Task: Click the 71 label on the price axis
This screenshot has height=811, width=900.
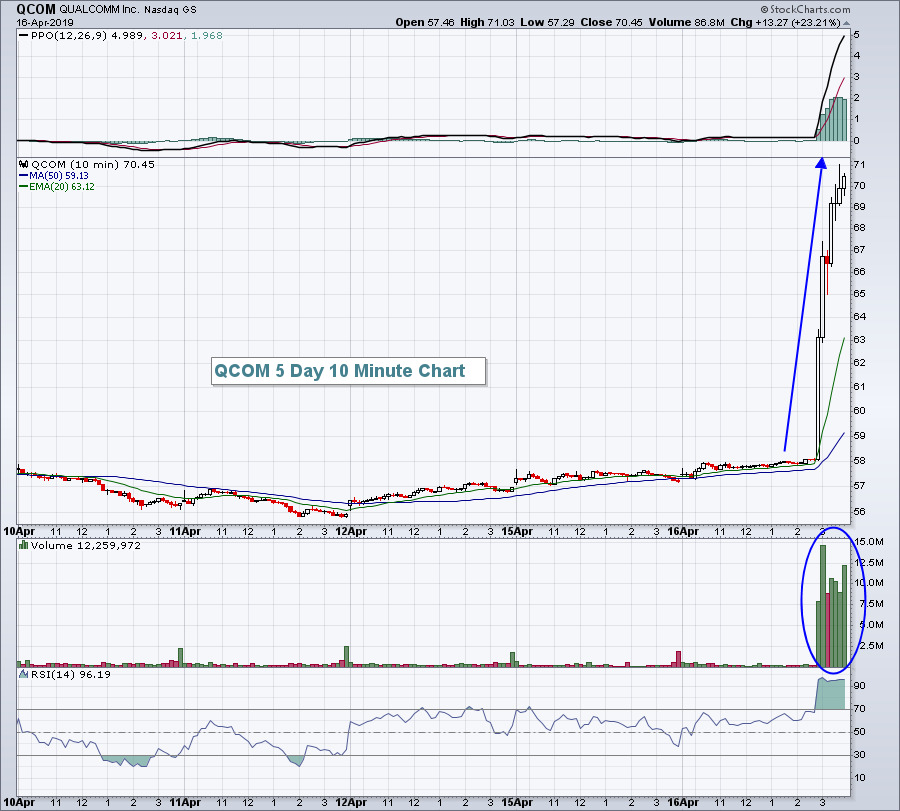Action: pyautogui.click(x=859, y=165)
